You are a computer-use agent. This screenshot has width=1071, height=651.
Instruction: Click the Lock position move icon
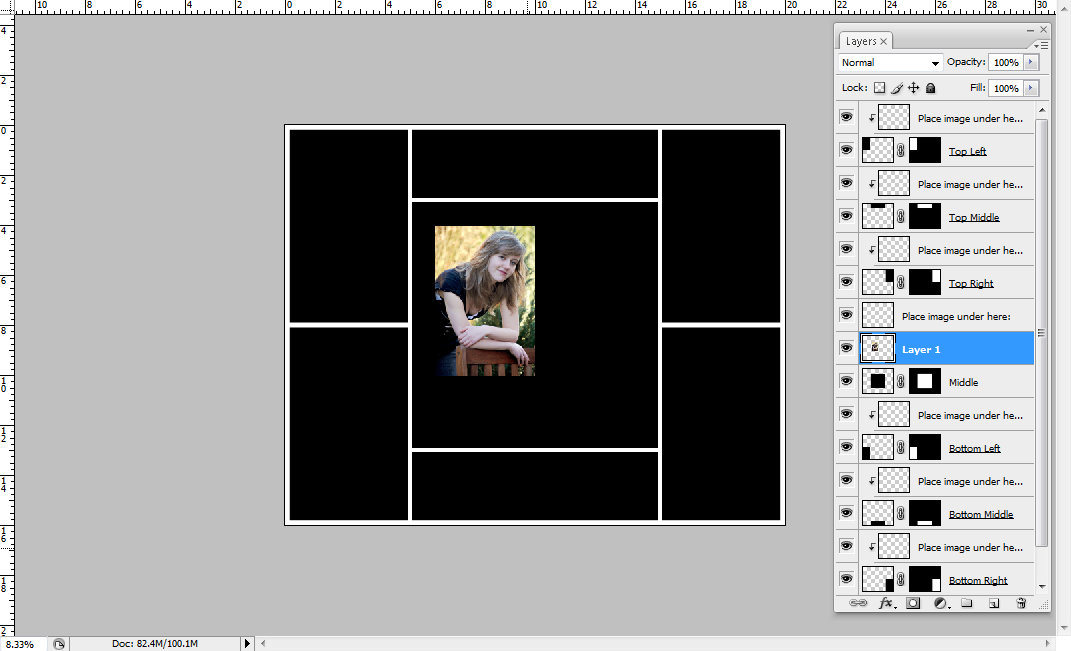tap(913, 88)
